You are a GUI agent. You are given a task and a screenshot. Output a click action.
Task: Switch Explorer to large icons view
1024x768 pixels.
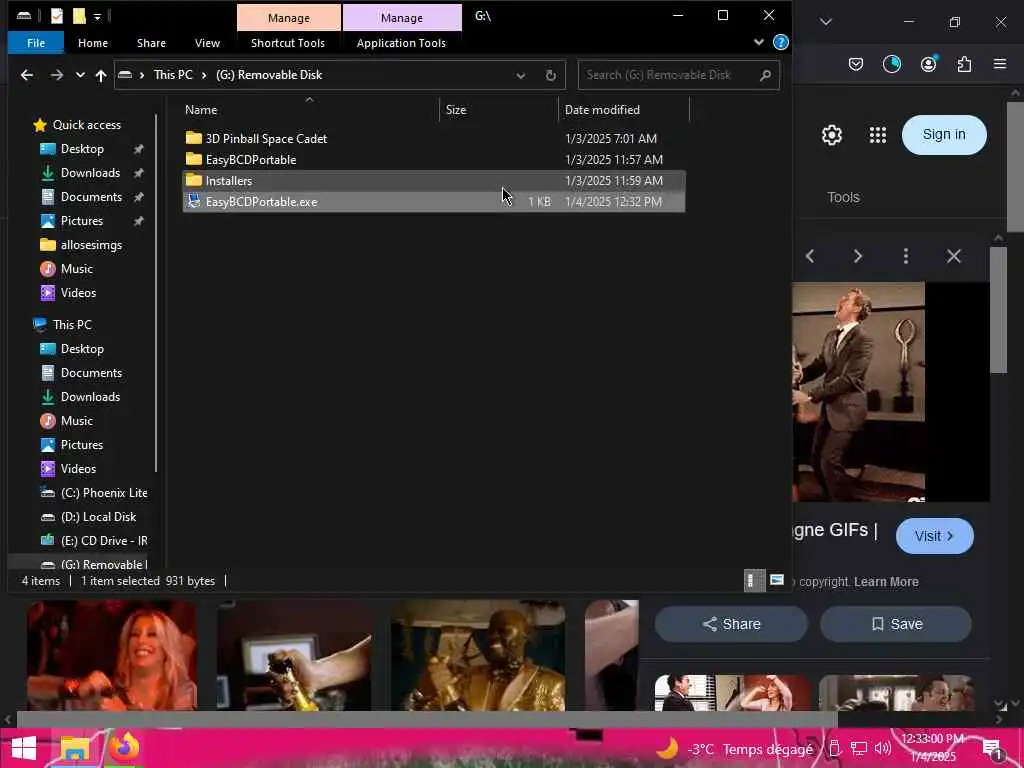[776, 580]
